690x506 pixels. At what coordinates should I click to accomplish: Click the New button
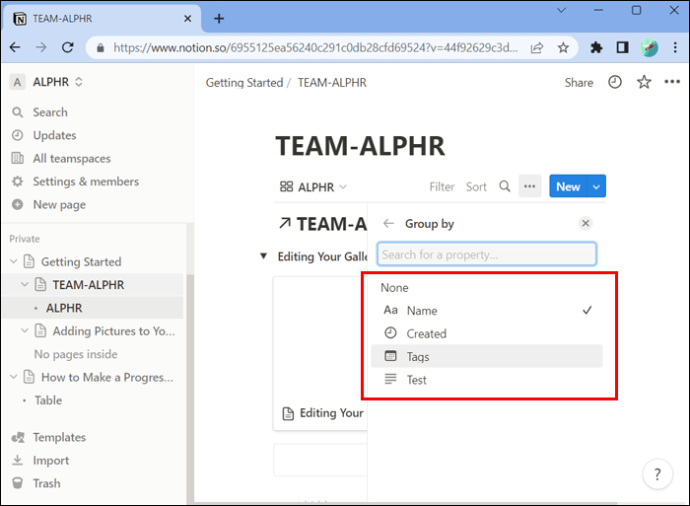tap(568, 187)
